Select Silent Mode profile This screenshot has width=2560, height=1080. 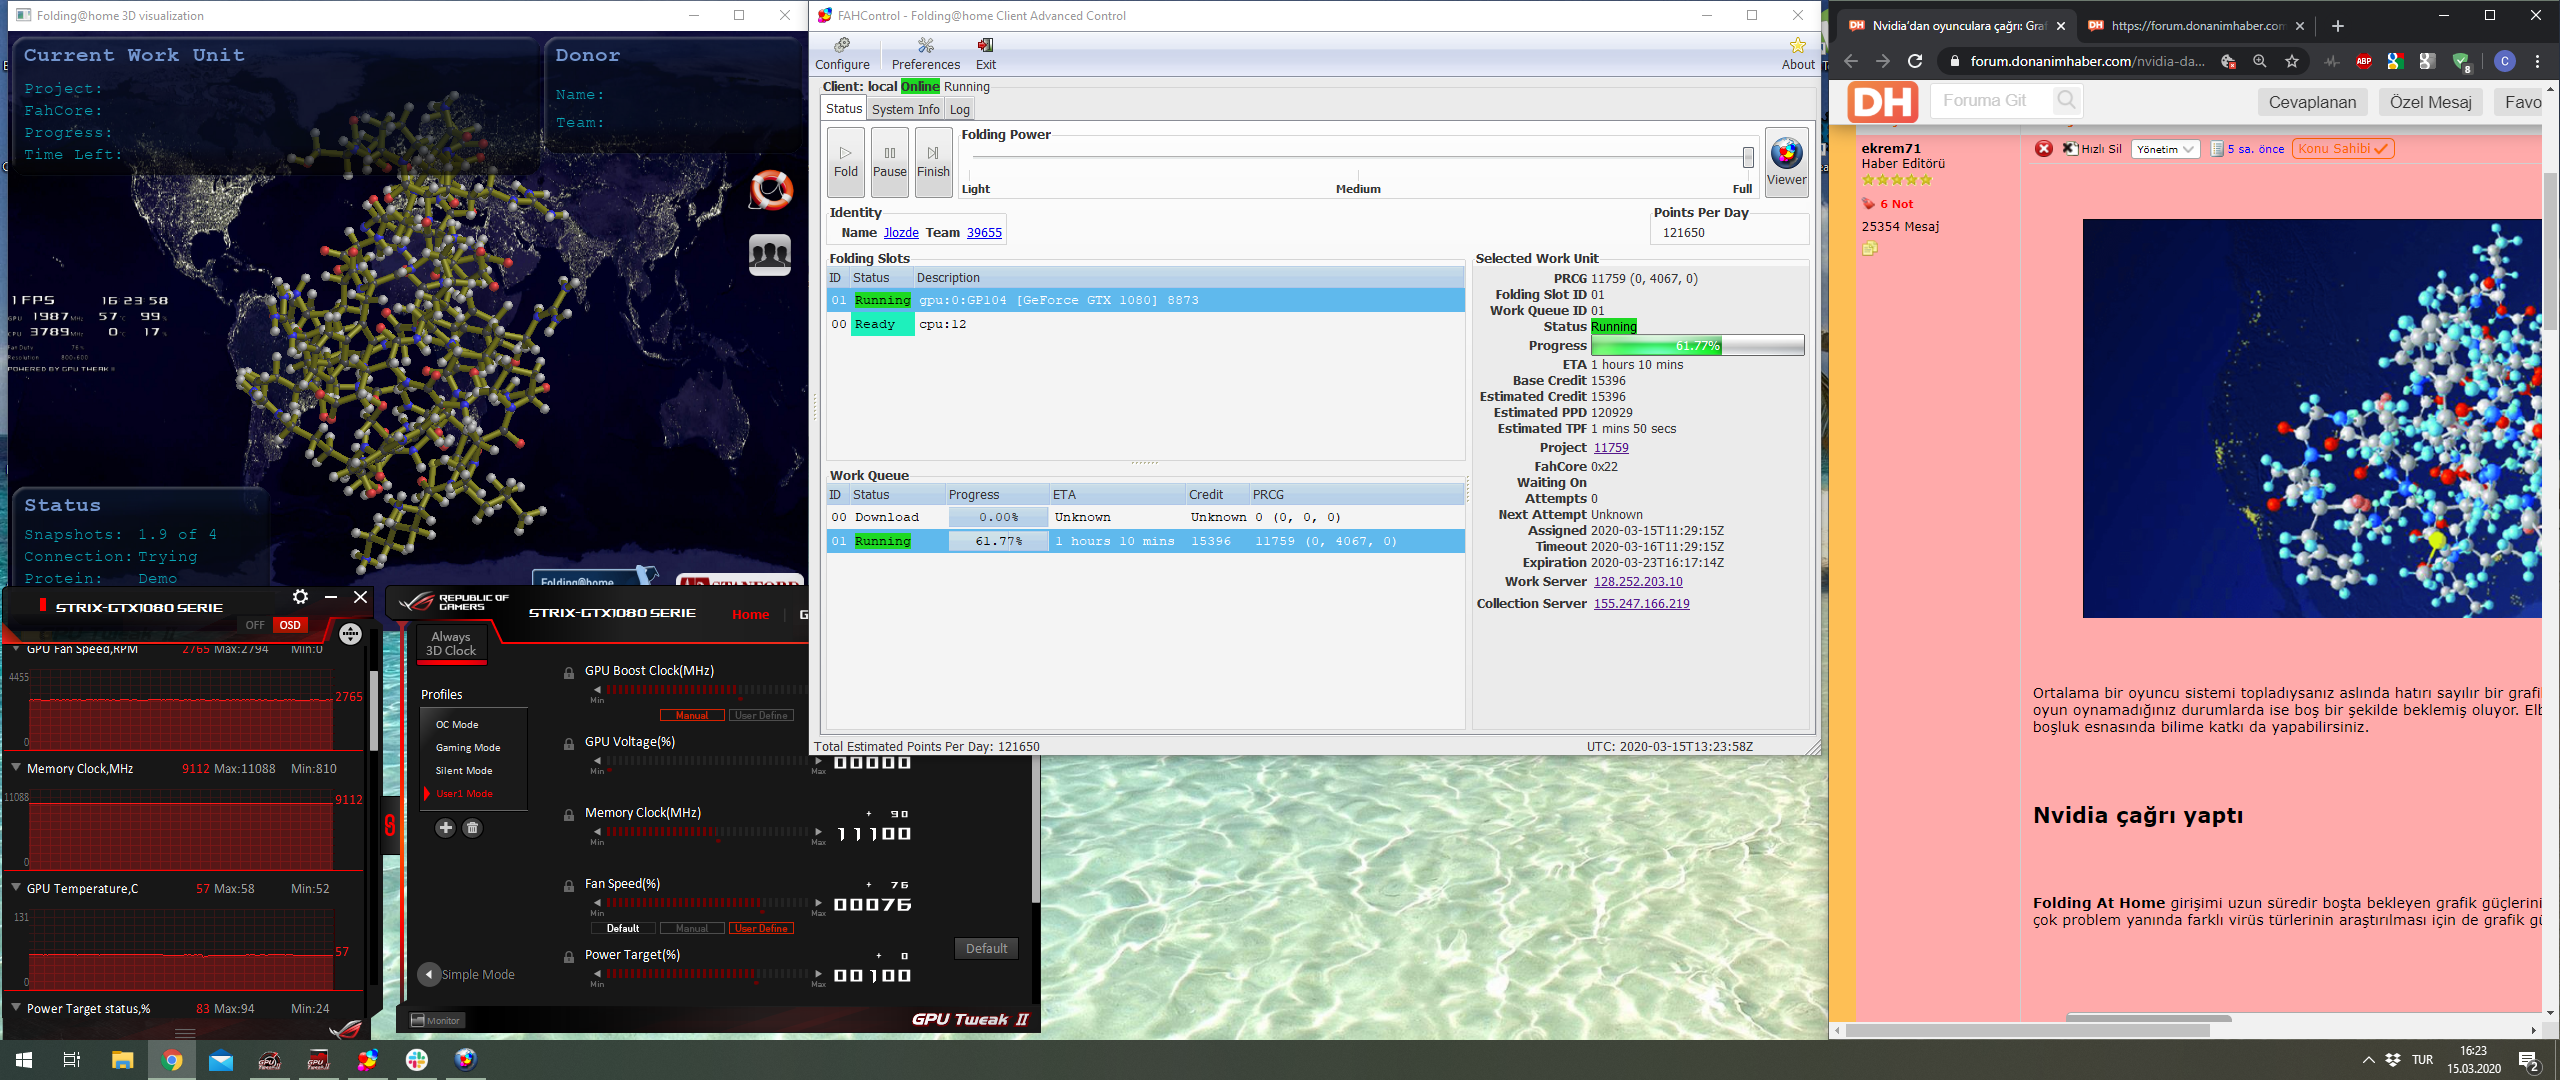pyautogui.click(x=464, y=770)
